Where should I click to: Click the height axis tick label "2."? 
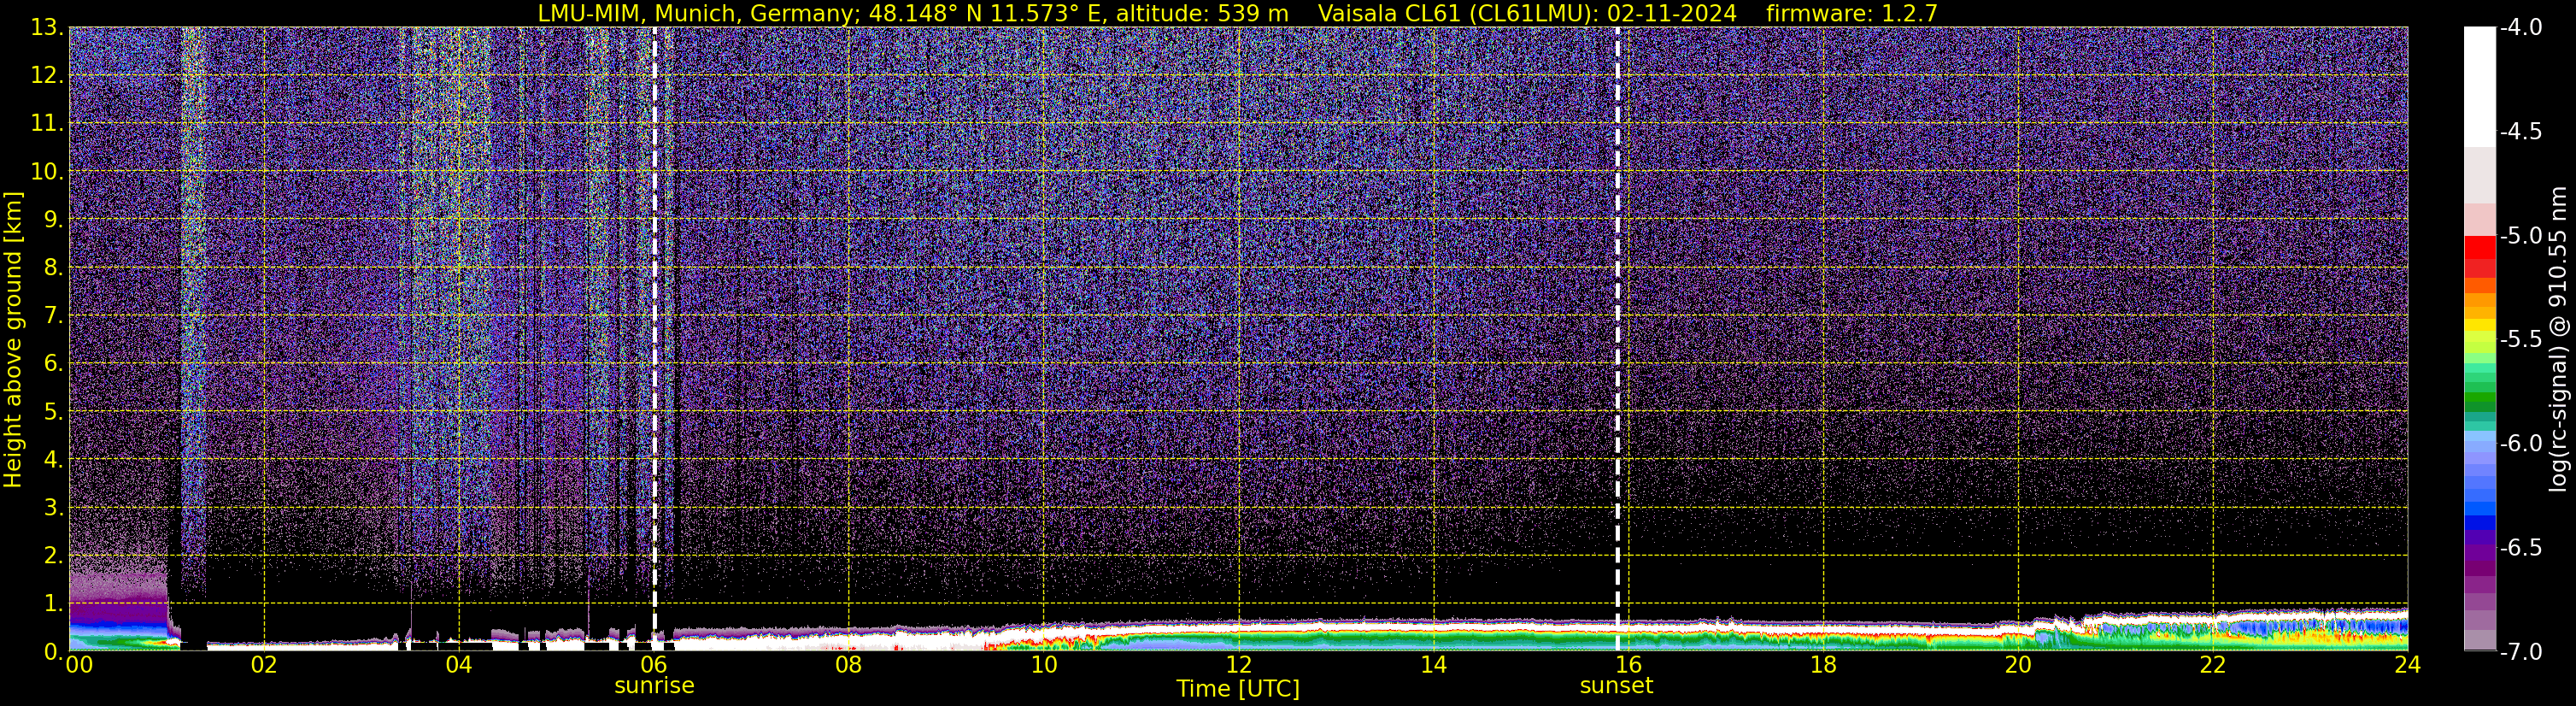(x=54, y=556)
